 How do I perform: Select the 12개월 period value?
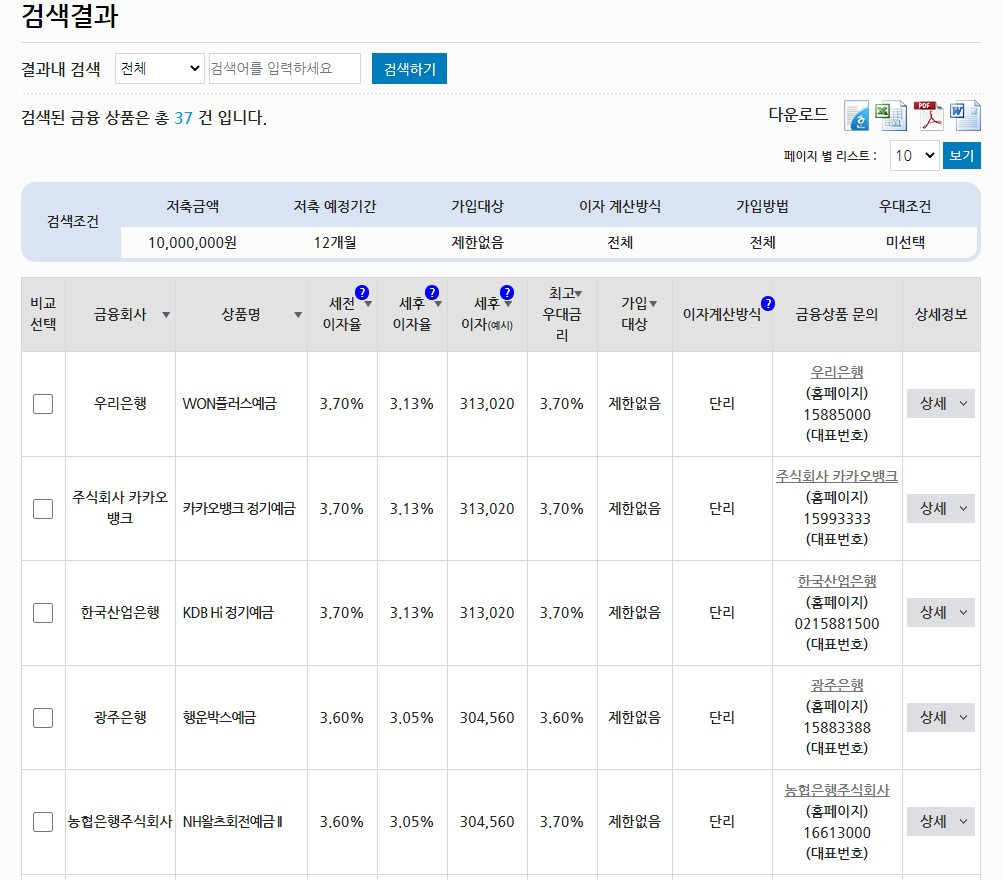click(335, 243)
